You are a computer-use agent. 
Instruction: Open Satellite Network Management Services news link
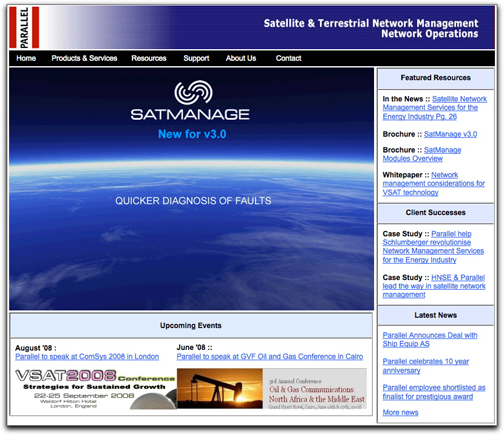click(x=435, y=108)
